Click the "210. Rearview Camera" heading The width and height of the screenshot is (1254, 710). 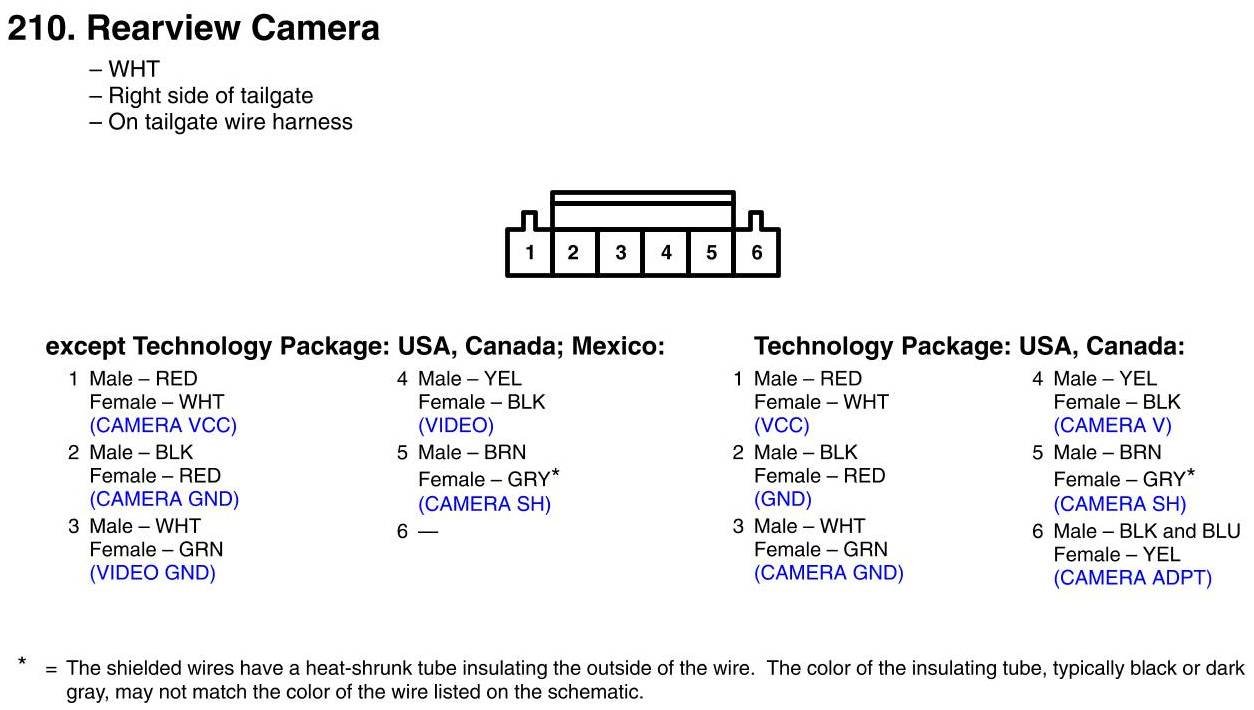coord(194,28)
